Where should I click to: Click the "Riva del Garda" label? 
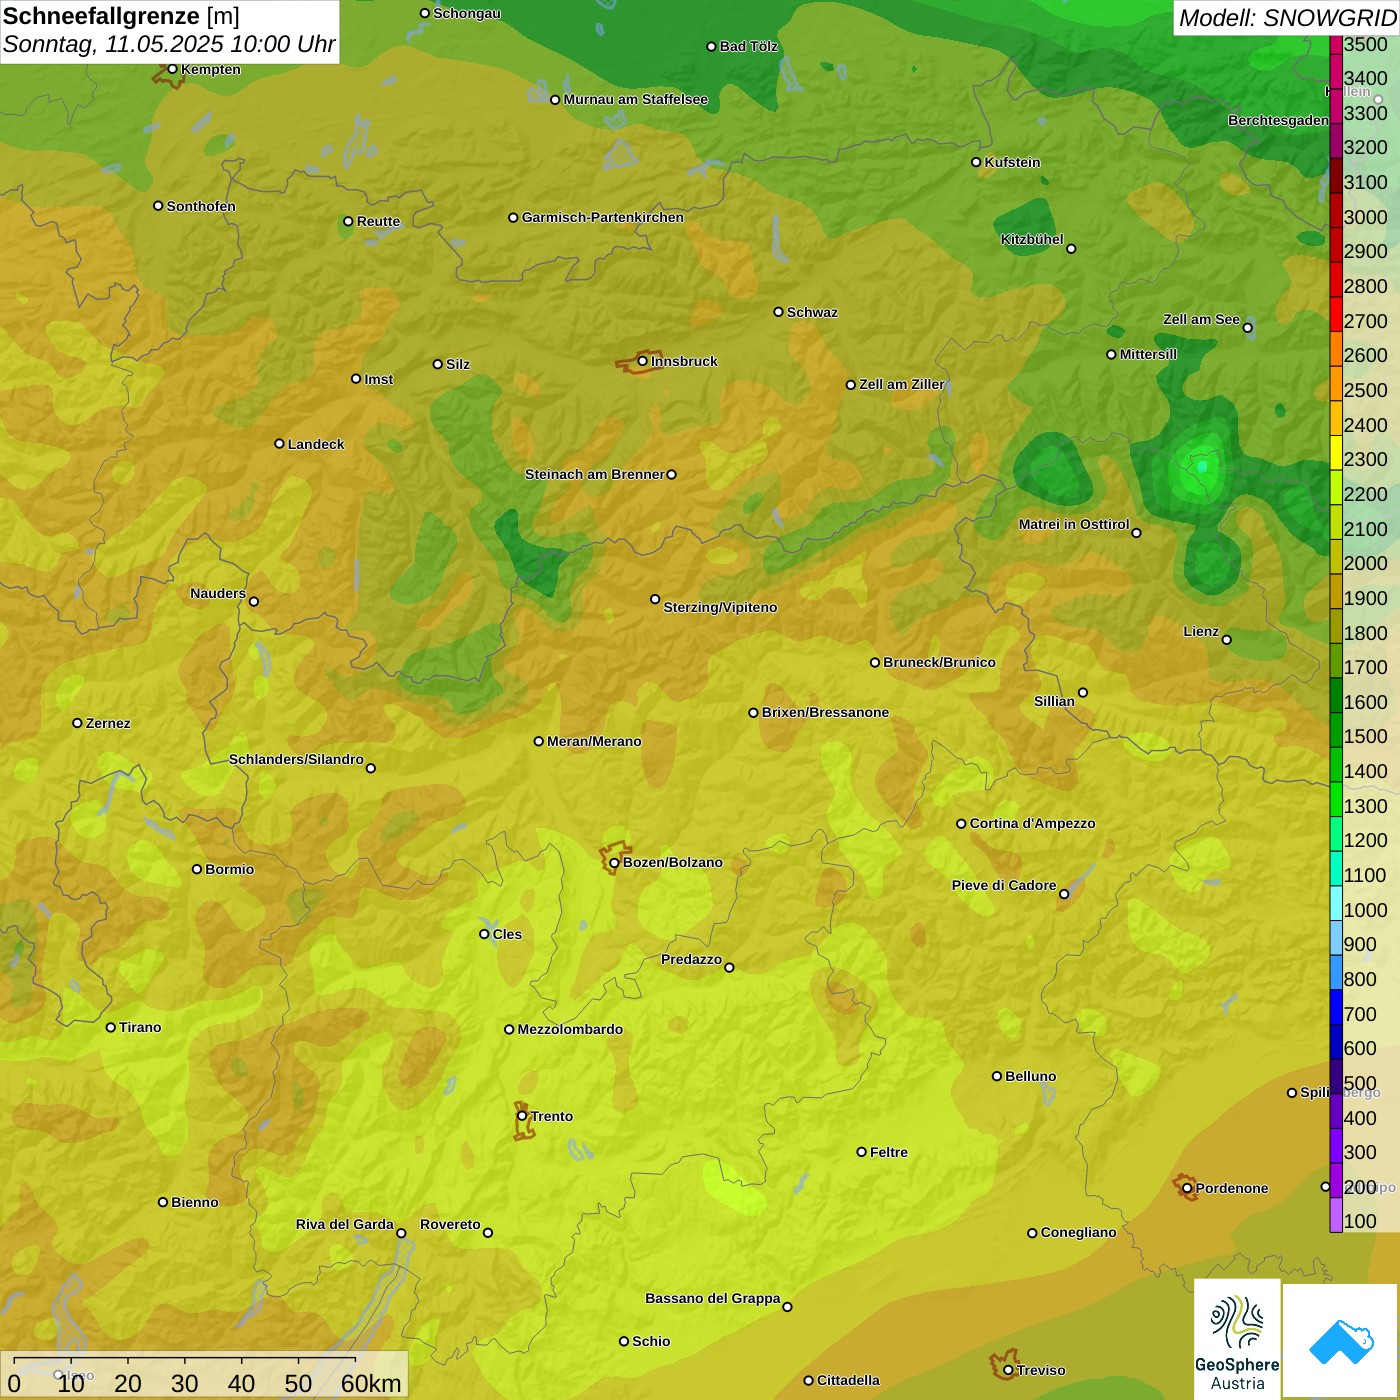point(345,1224)
